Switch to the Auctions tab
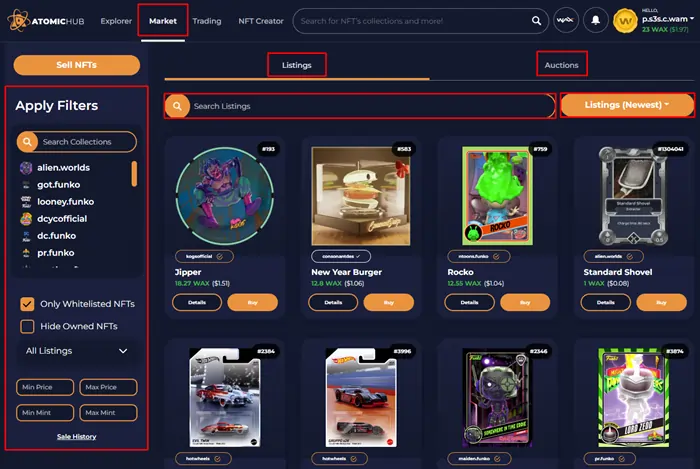 pyautogui.click(x=562, y=65)
